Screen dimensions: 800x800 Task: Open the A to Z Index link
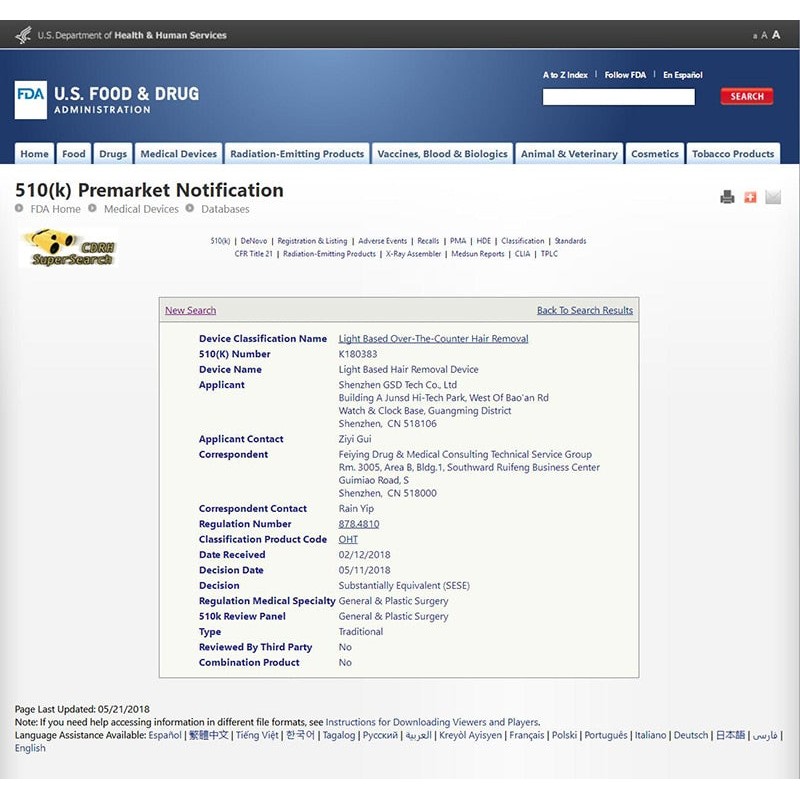[x=565, y=75]
